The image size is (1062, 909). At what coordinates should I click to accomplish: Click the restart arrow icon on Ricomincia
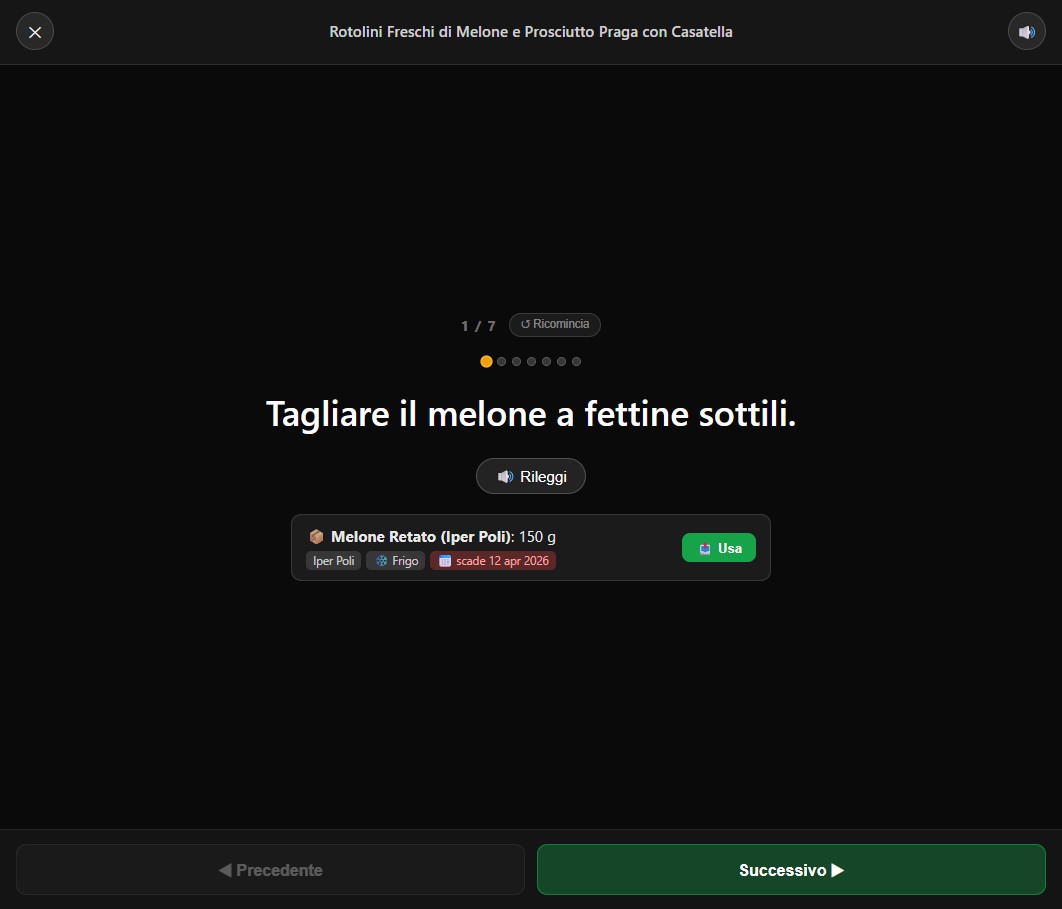[x=524, y=324]
